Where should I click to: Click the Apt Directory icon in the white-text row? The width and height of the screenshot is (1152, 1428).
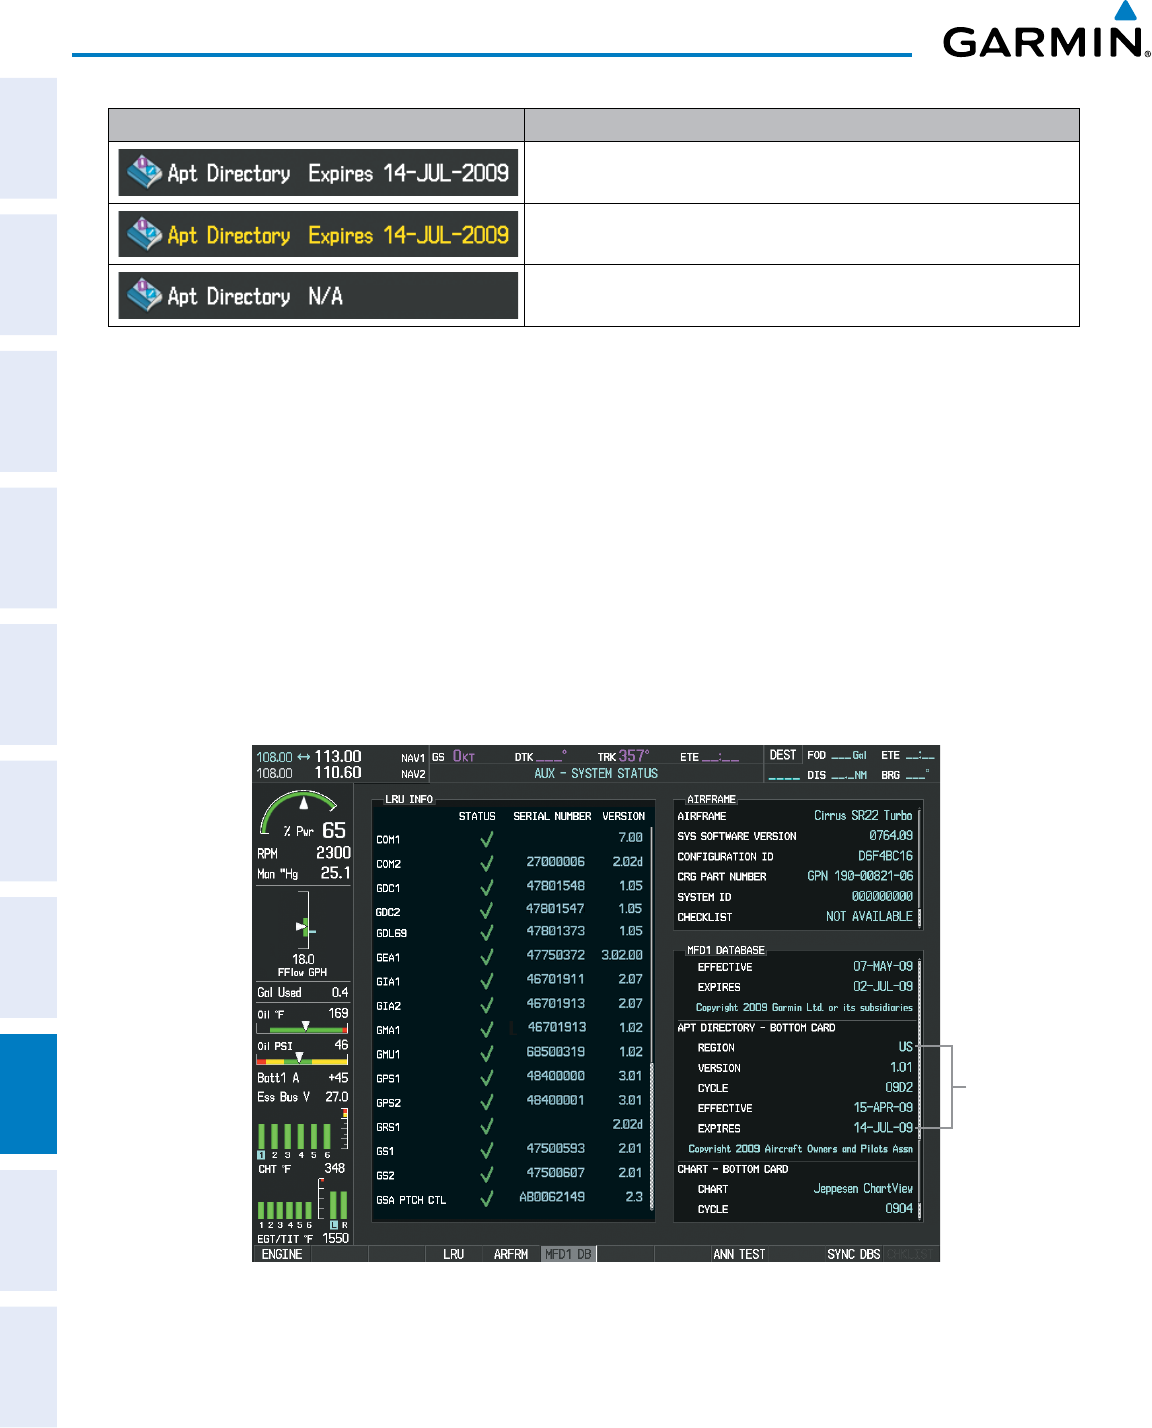(145, 172)
